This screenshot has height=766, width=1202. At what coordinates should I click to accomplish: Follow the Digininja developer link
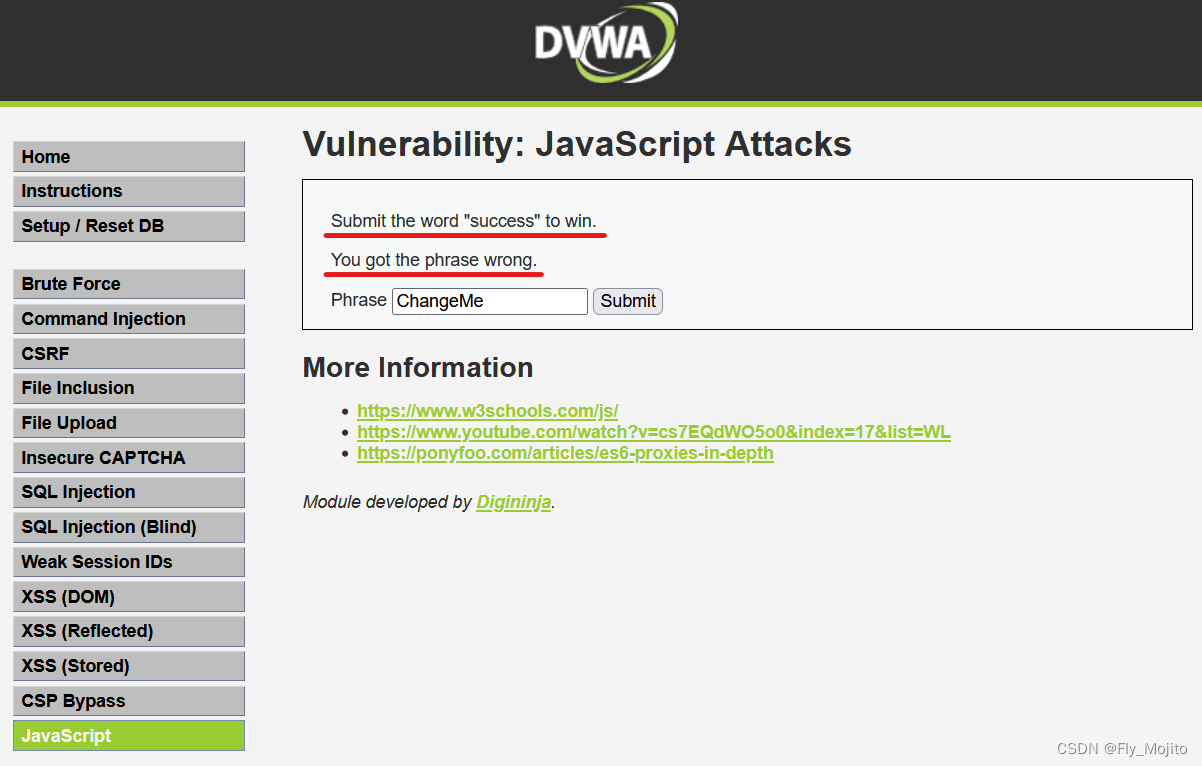[513, 502]
